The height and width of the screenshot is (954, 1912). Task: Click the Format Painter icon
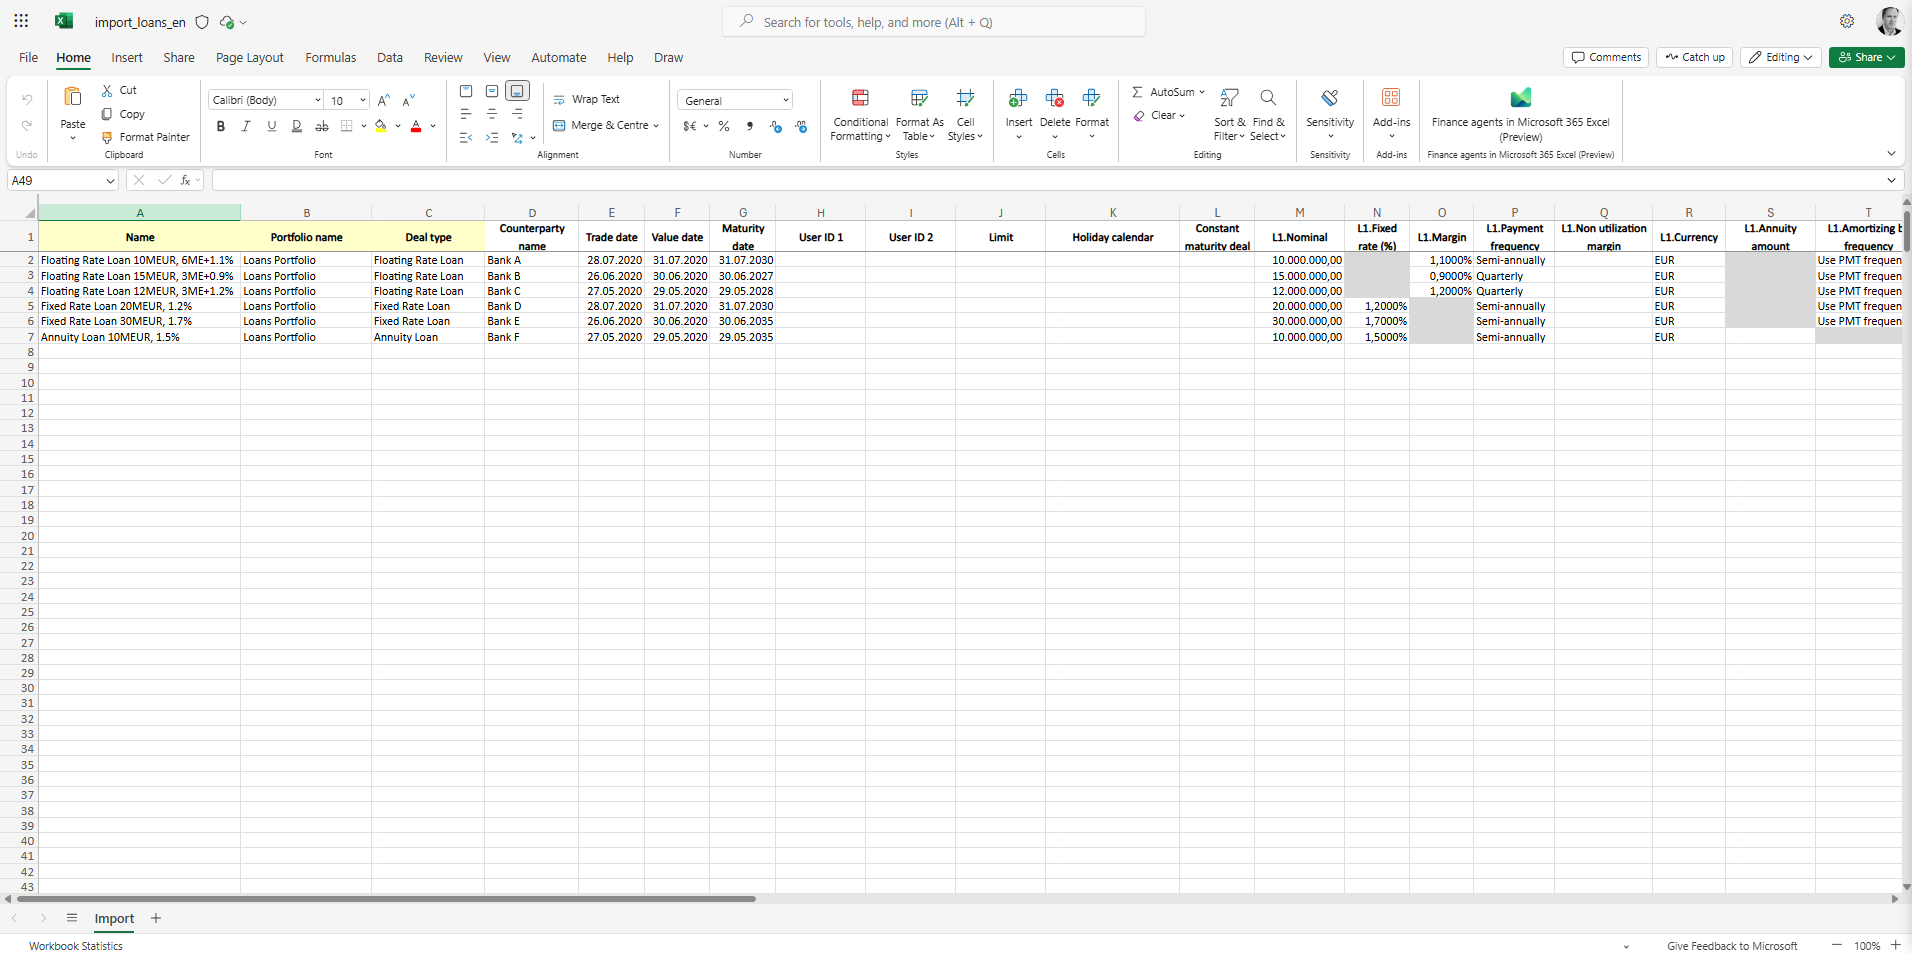point(107,138)
